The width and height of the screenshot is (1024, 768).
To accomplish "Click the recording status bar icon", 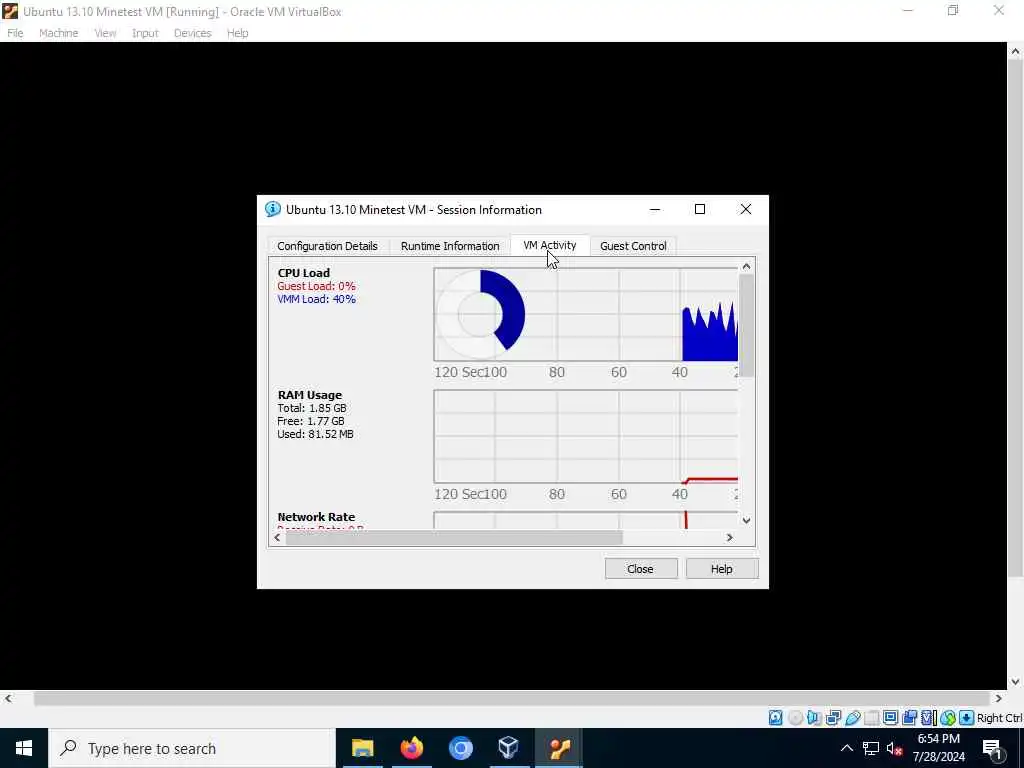I will [909, 718].
